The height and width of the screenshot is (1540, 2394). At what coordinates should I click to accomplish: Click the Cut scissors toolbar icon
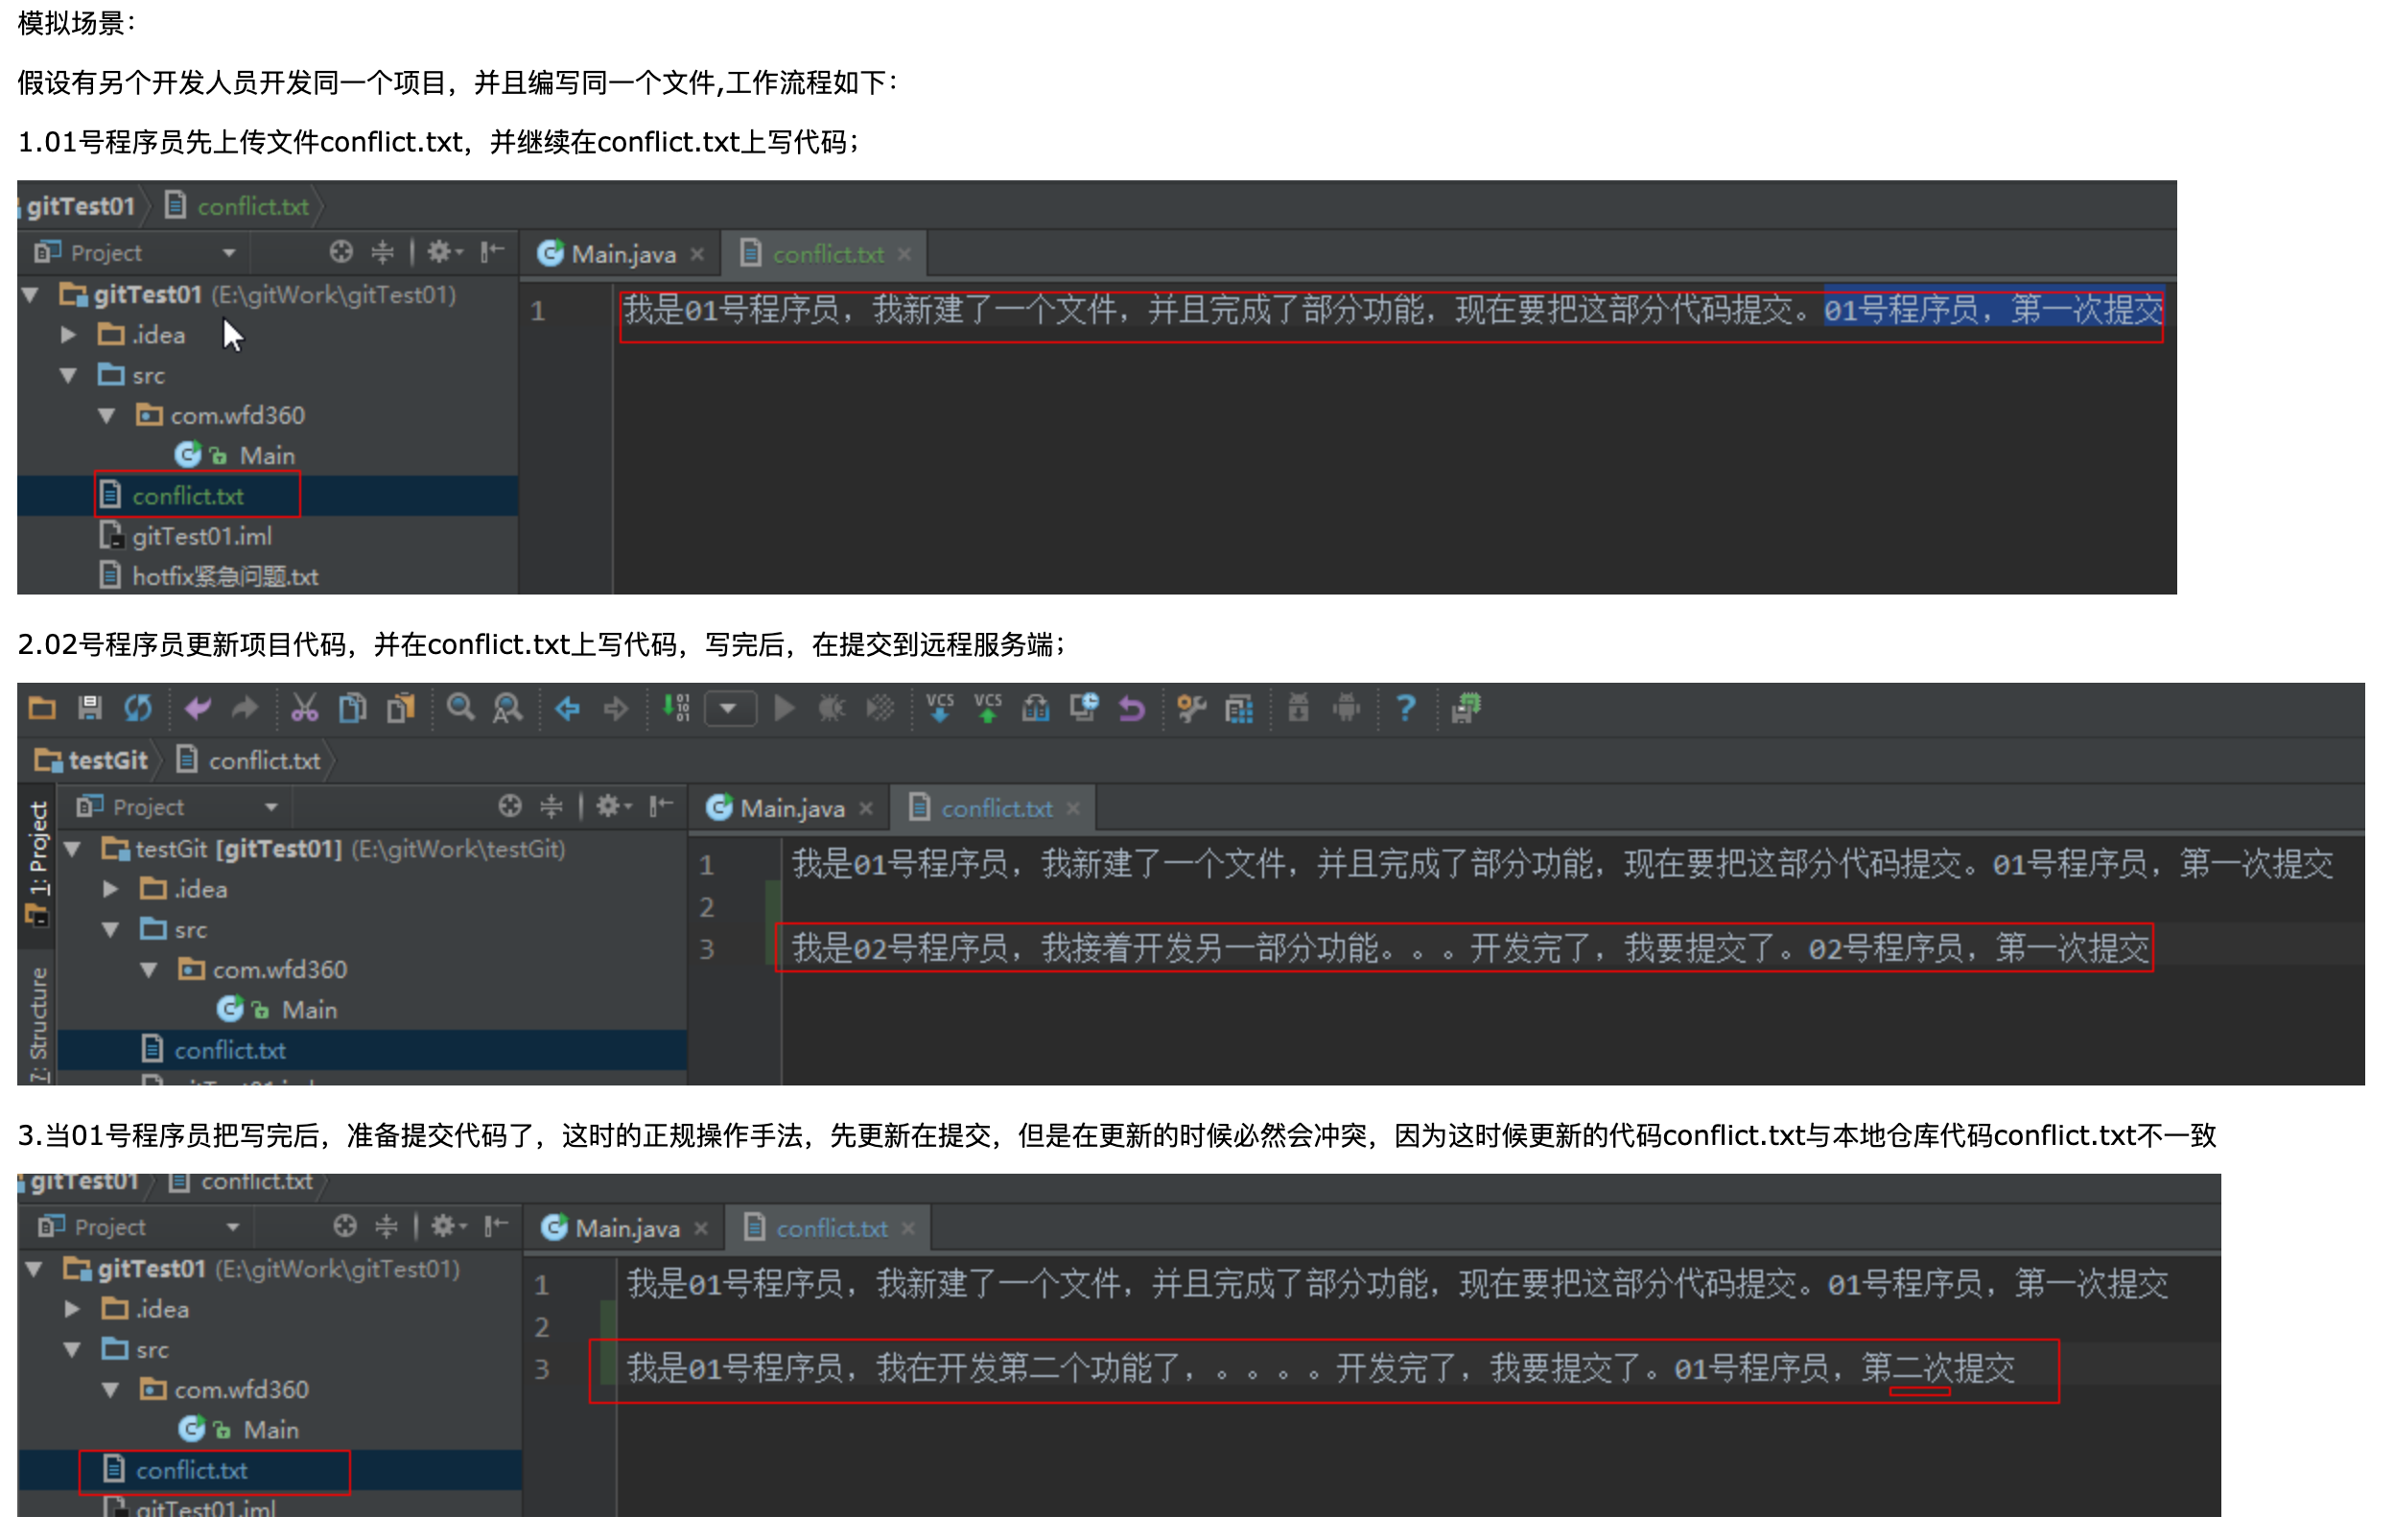click(x=304, y=708)
